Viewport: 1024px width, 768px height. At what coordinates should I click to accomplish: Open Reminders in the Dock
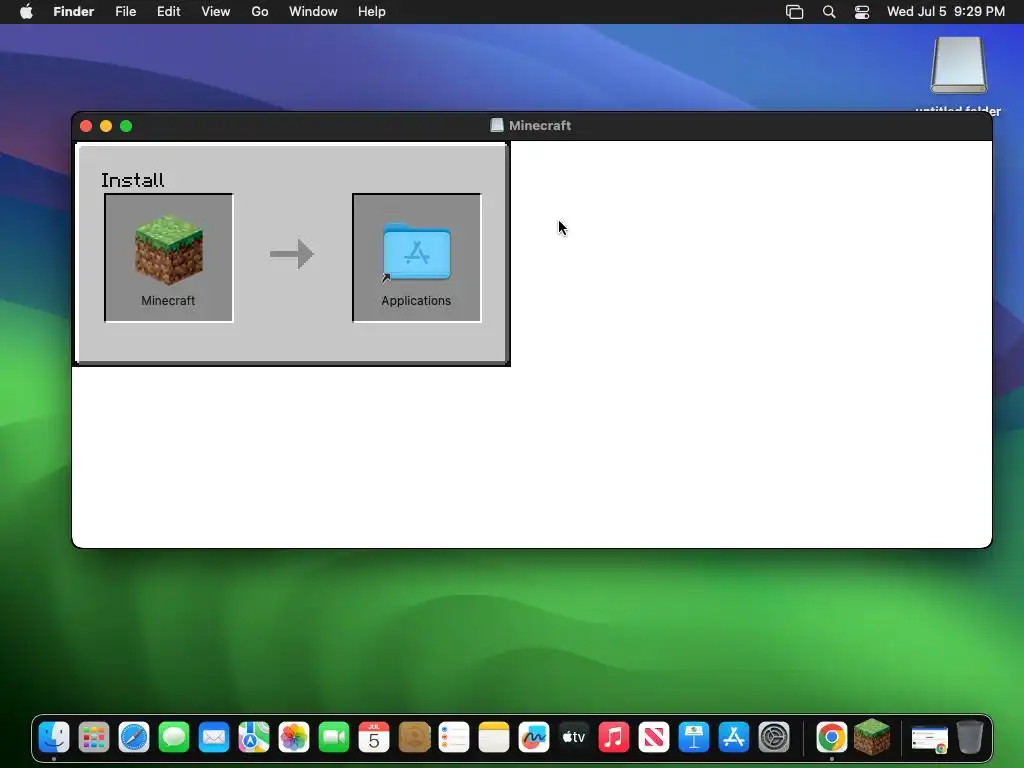454,737
